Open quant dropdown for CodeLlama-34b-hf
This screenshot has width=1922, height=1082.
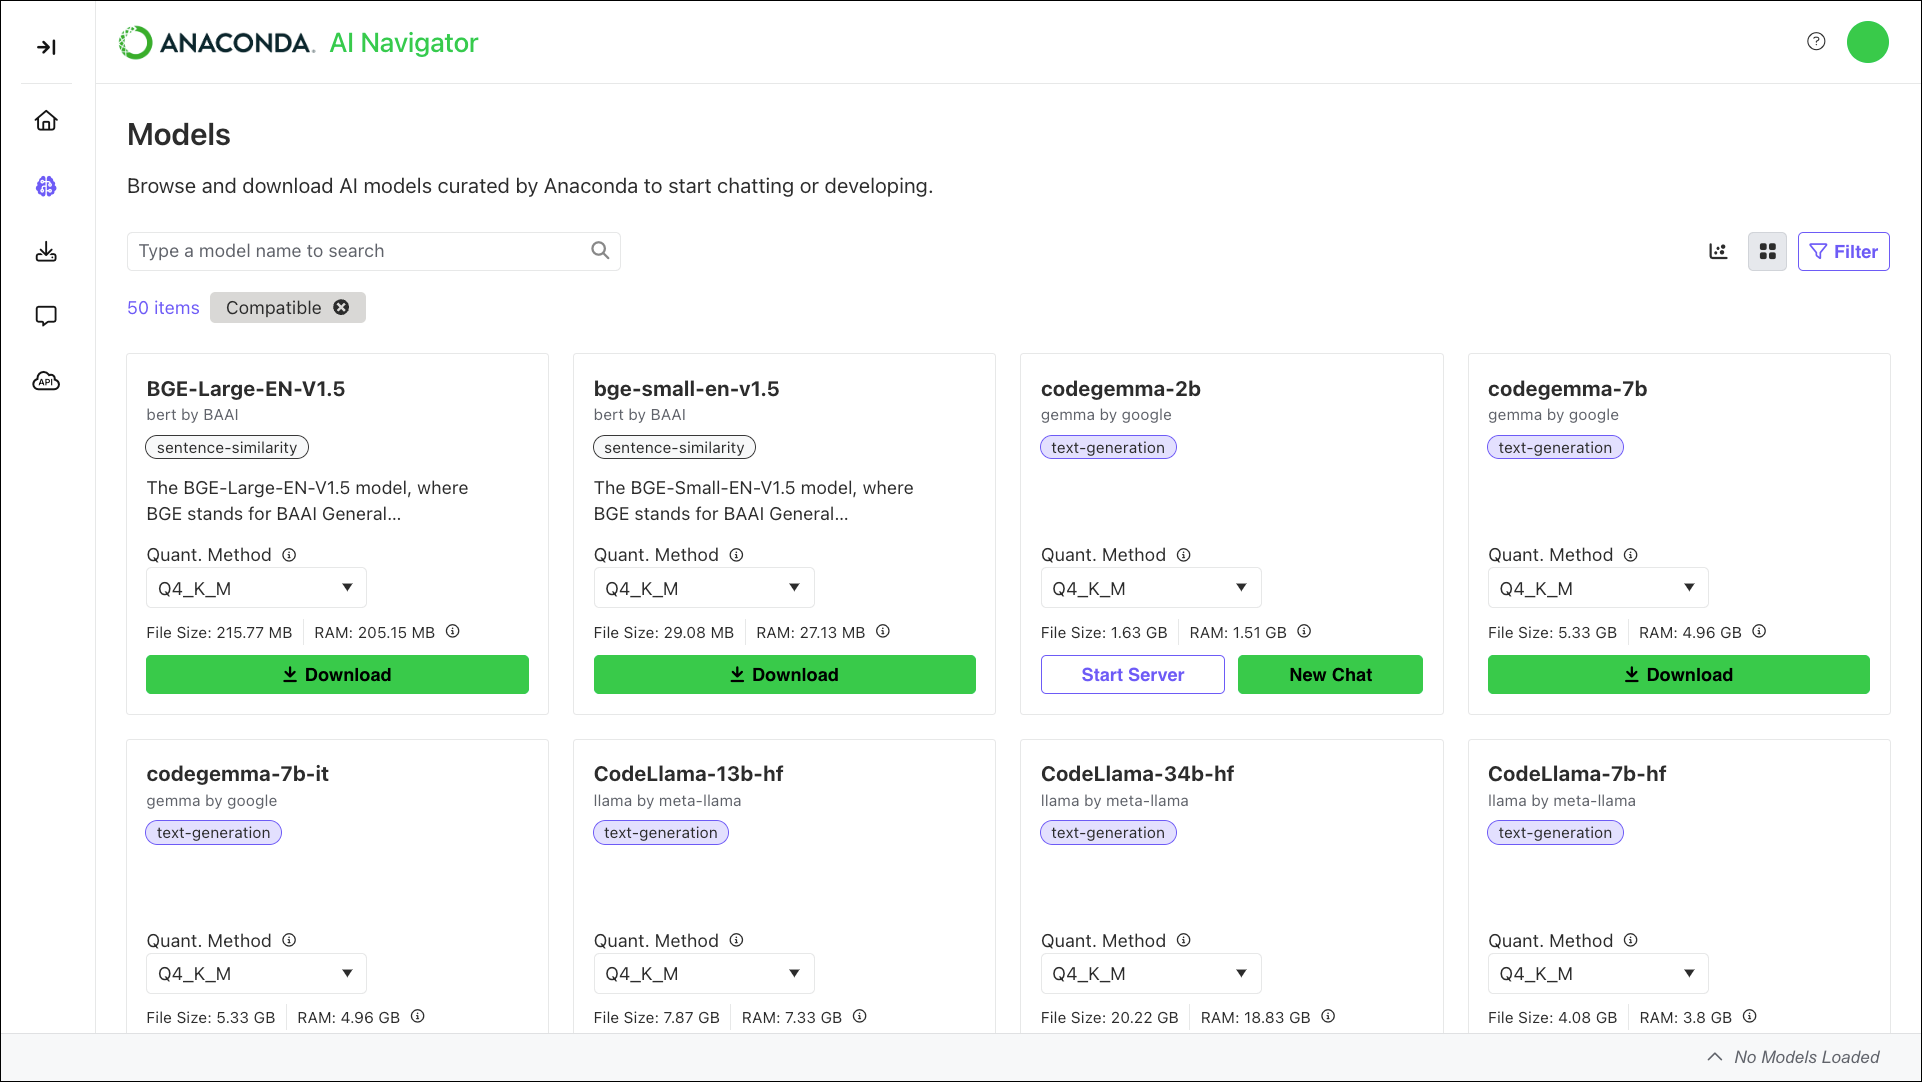[x=1151, y=973]
